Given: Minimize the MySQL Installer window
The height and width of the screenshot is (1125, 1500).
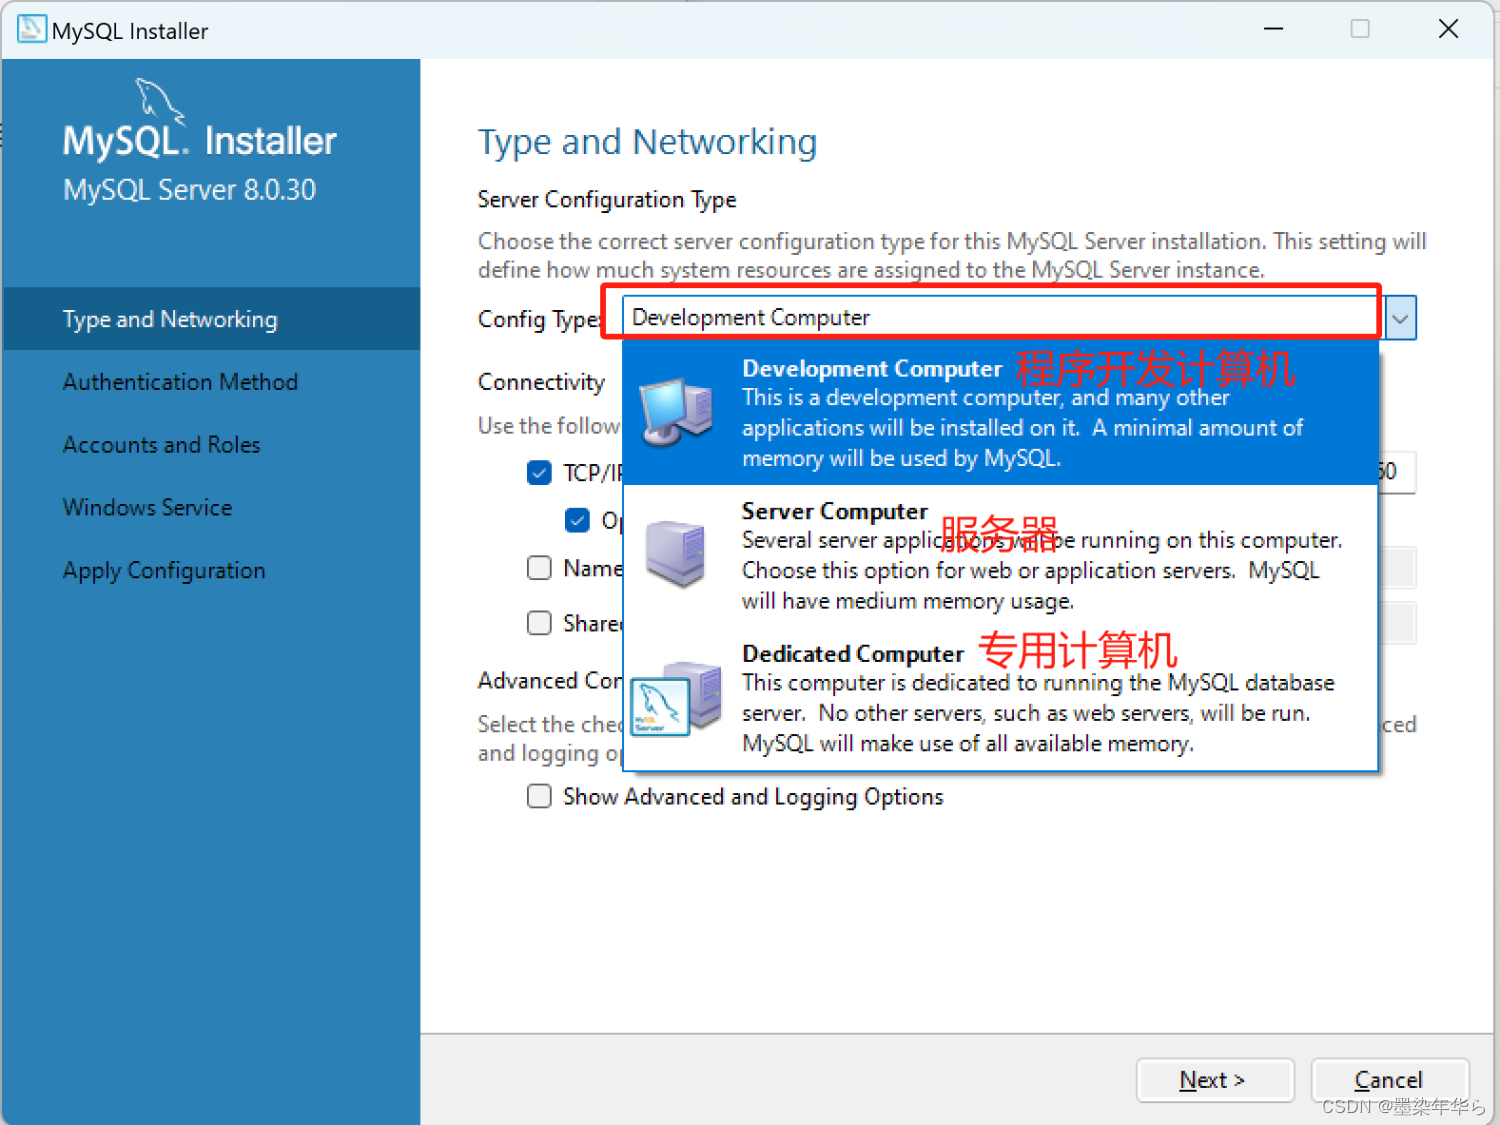Looking at the screenshot, I should pyautogui.click(x=1273, y=29).
